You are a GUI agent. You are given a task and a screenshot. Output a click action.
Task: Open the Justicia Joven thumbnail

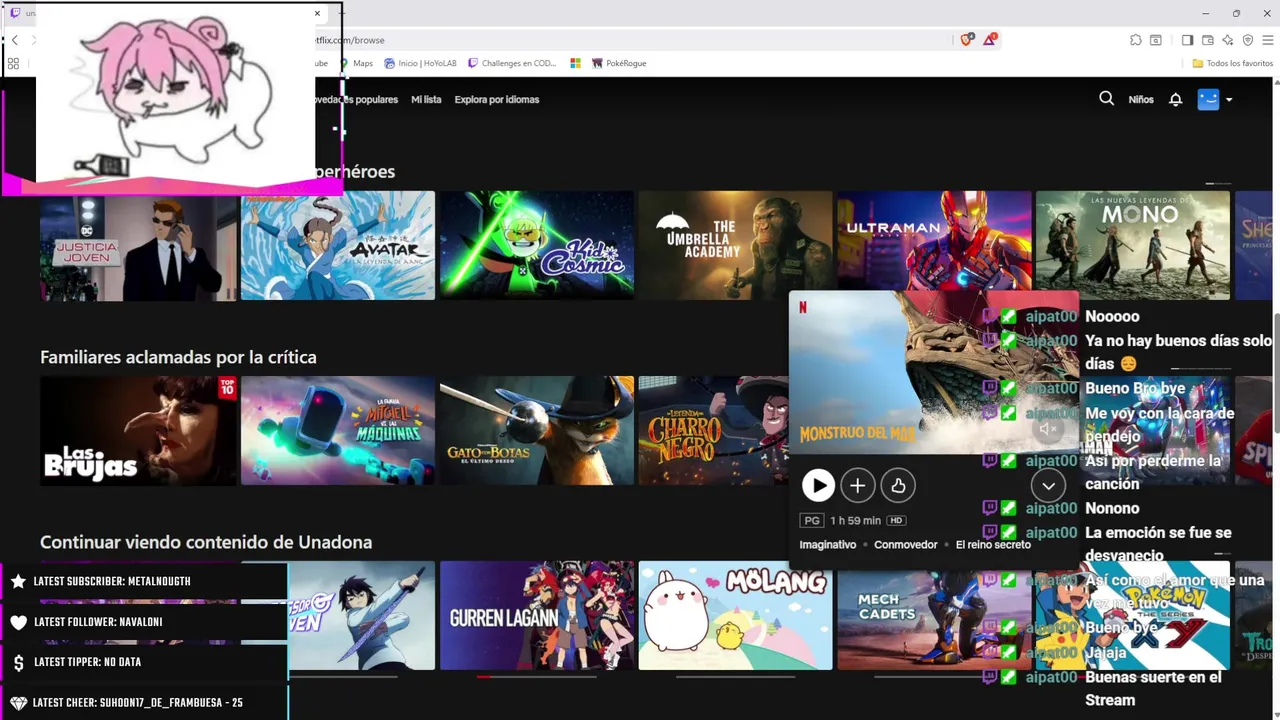tap(139, 246)
